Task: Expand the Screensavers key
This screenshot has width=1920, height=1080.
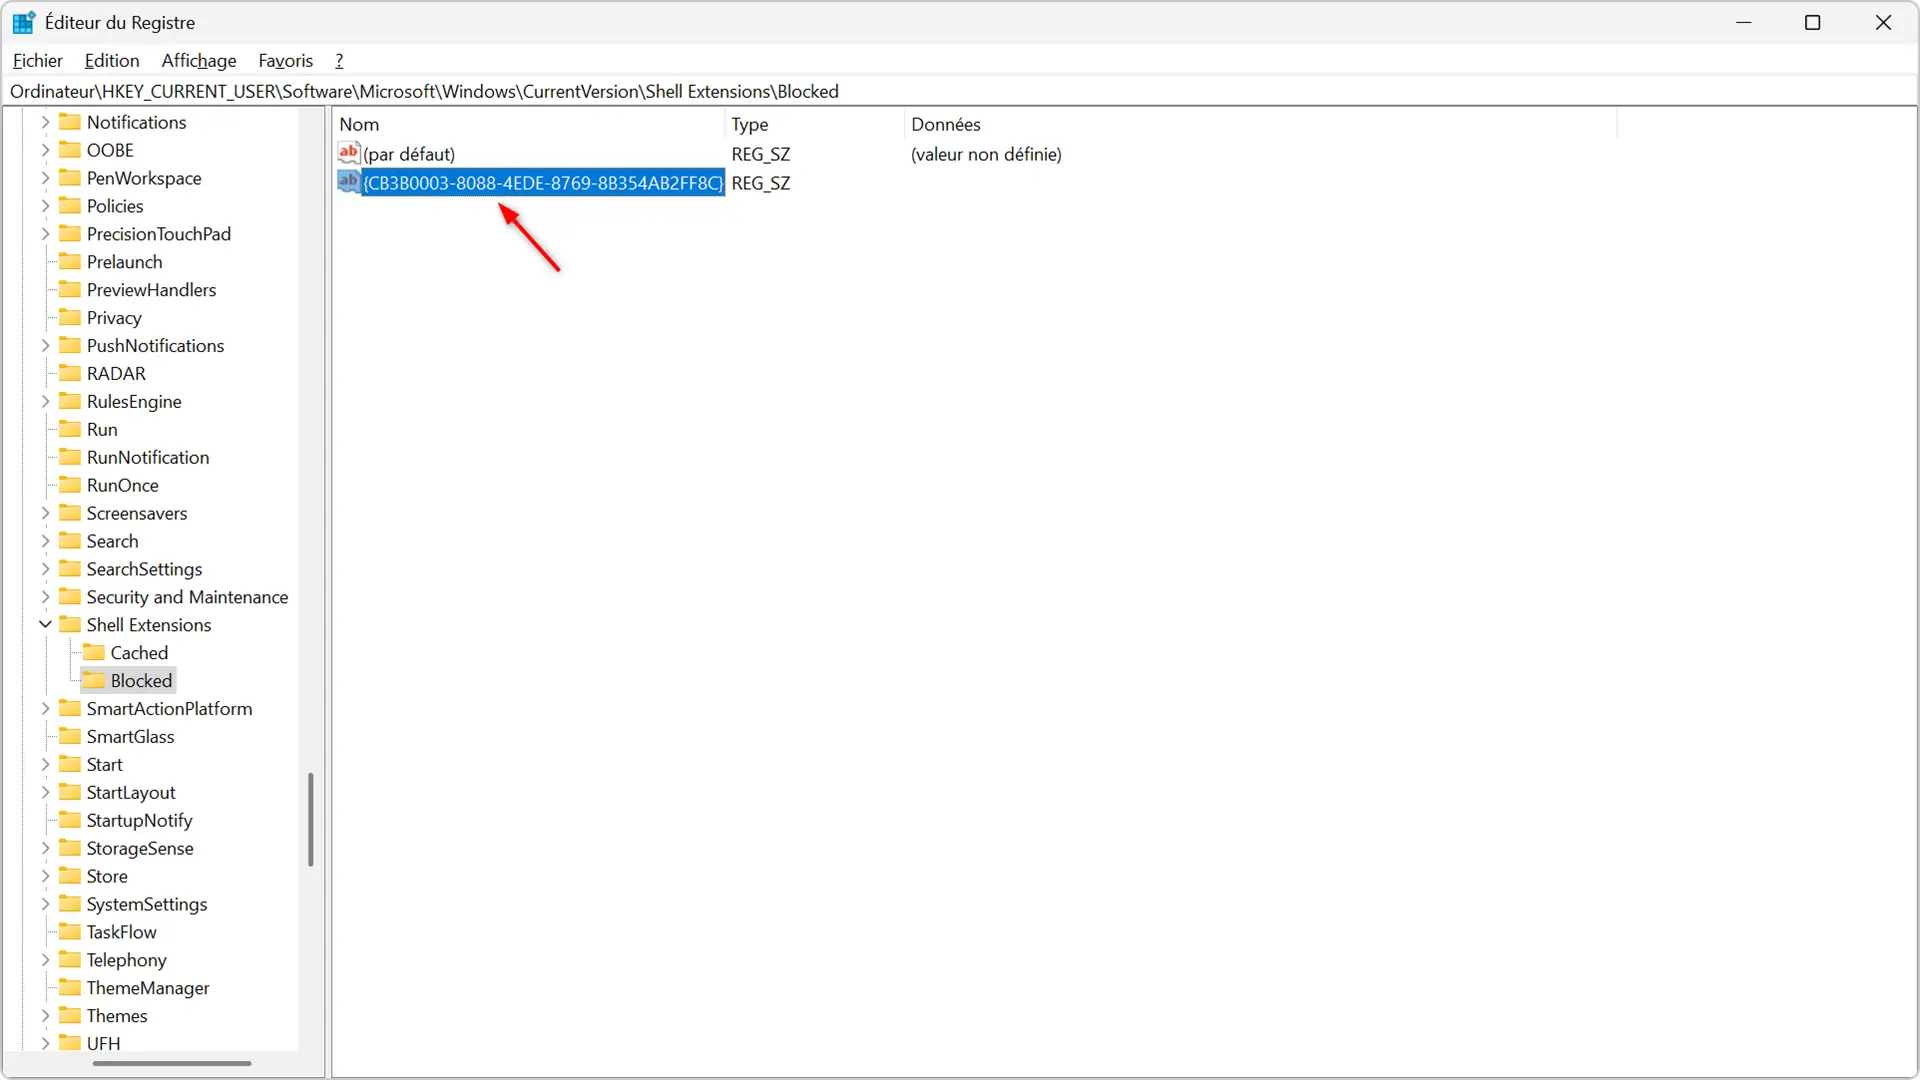Action: [x=45, y=513]
